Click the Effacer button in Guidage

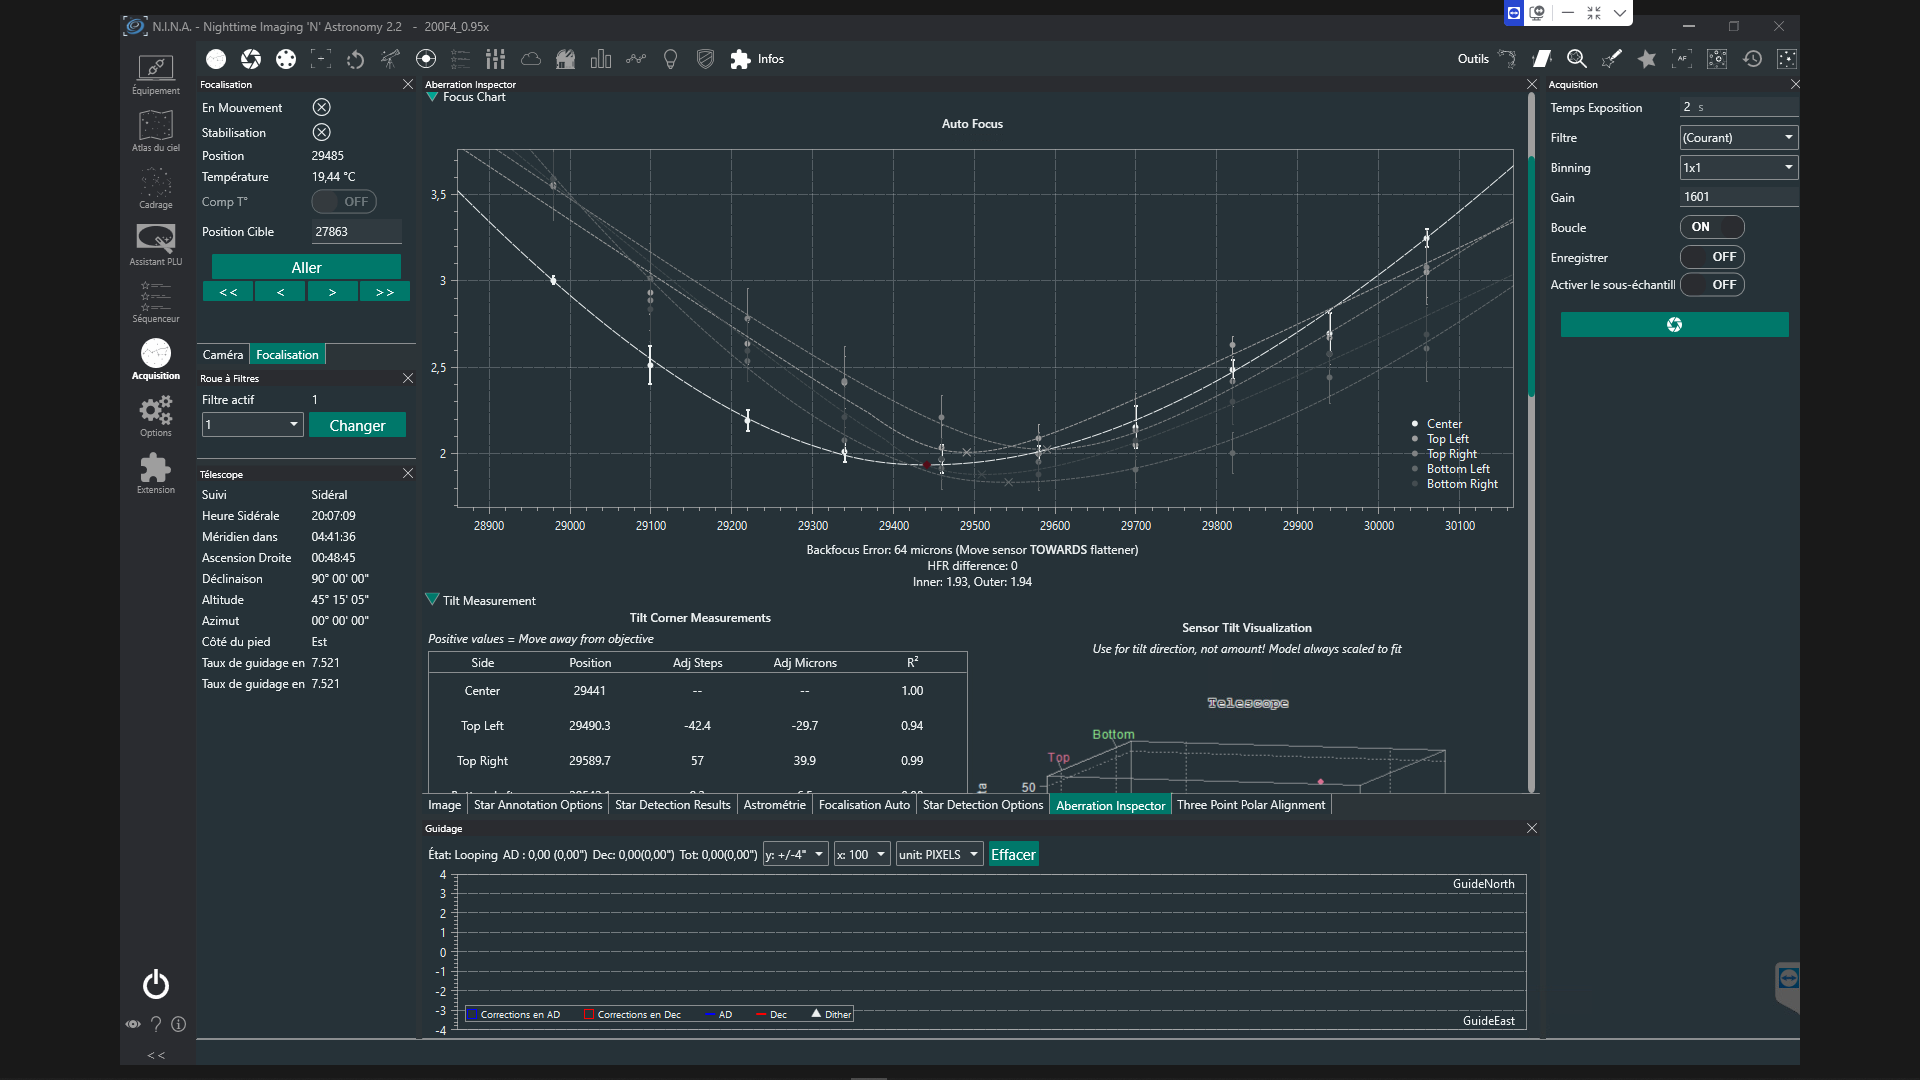point(1013,854)
